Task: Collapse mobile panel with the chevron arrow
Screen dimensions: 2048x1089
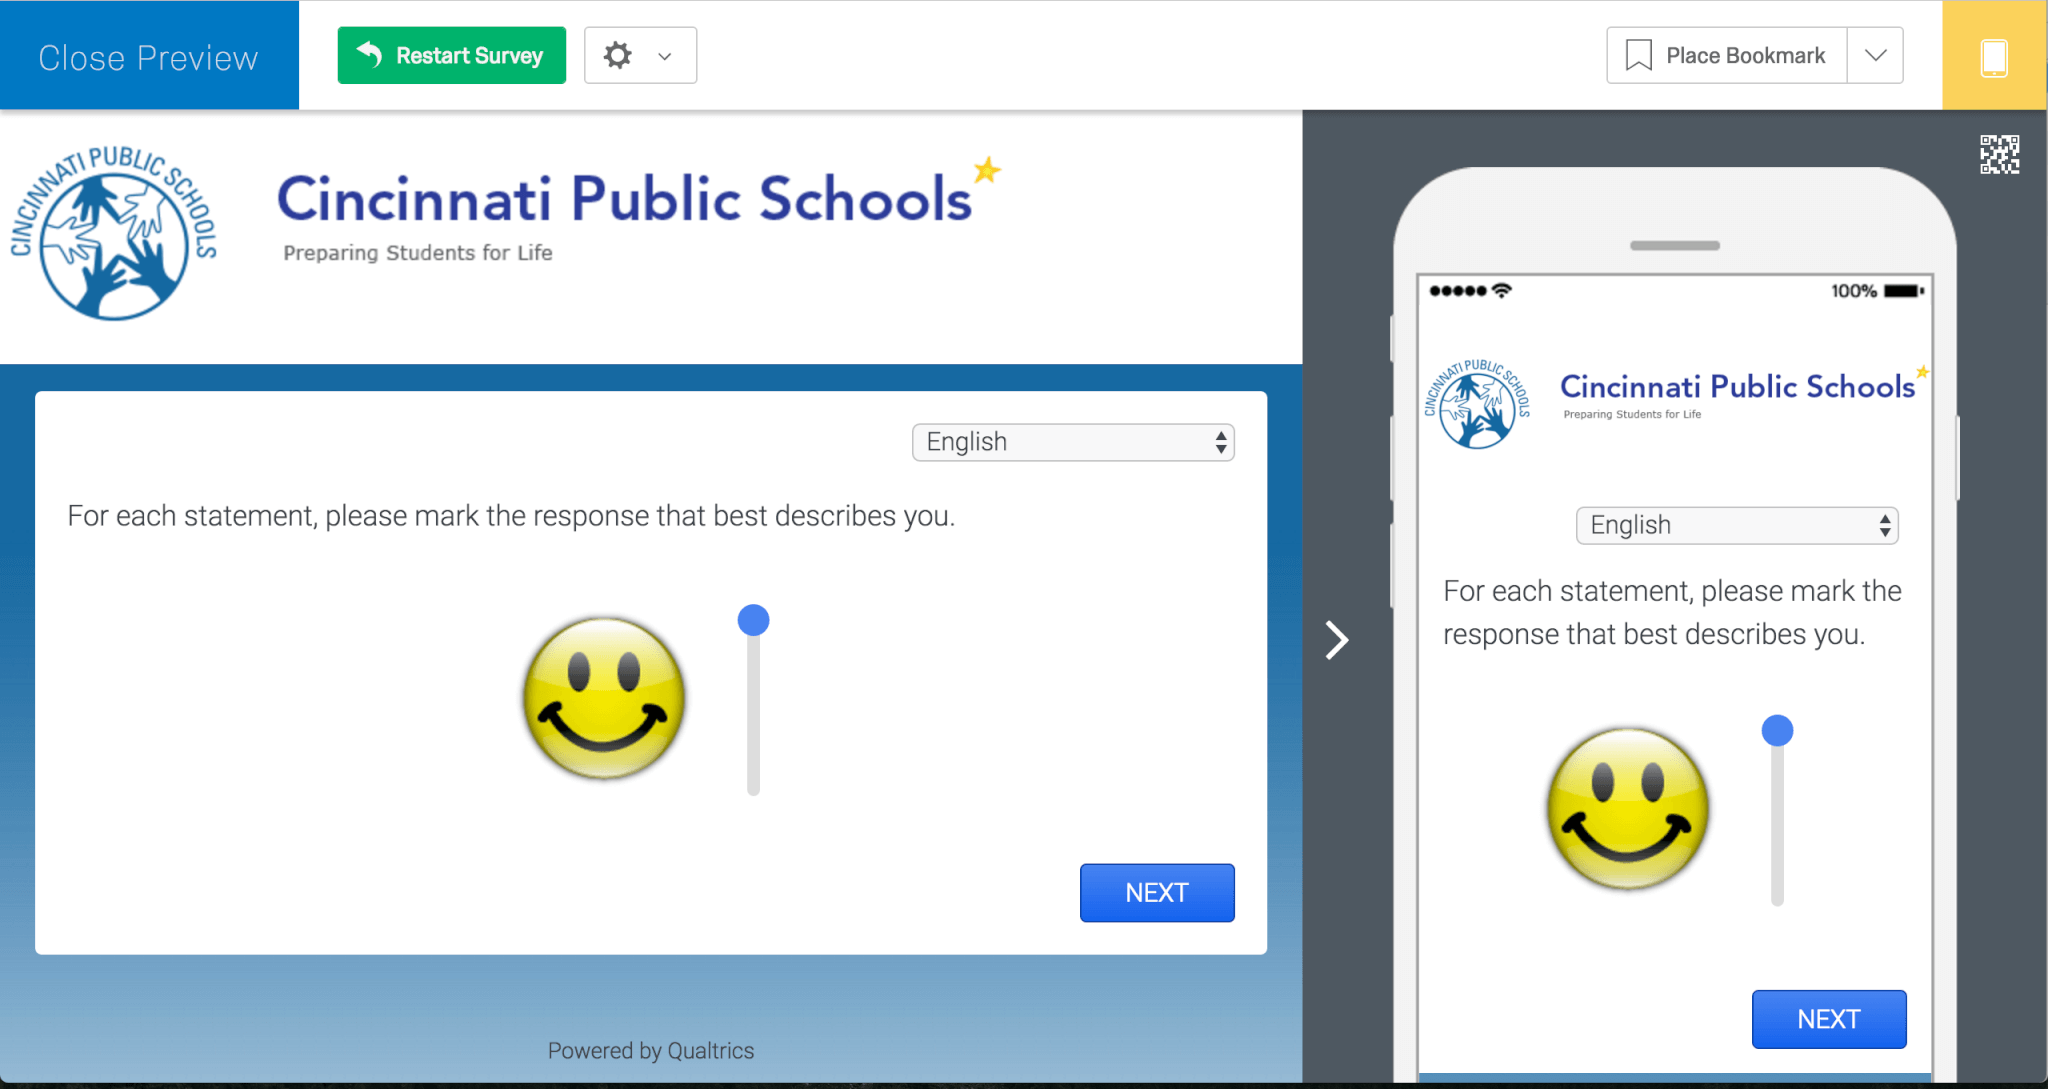Action: pyautogui.click(x=1337, y=640)
